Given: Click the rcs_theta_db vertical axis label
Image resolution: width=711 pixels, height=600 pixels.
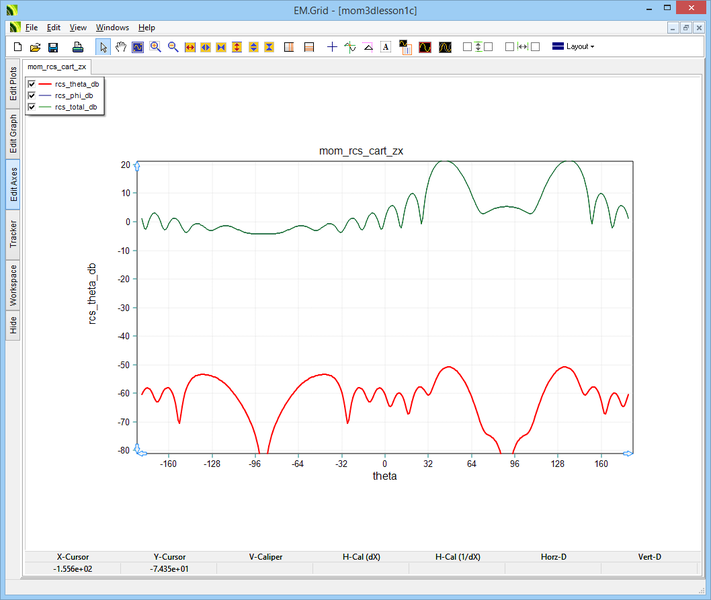Looking at the screenshot, I should (93, 294).
